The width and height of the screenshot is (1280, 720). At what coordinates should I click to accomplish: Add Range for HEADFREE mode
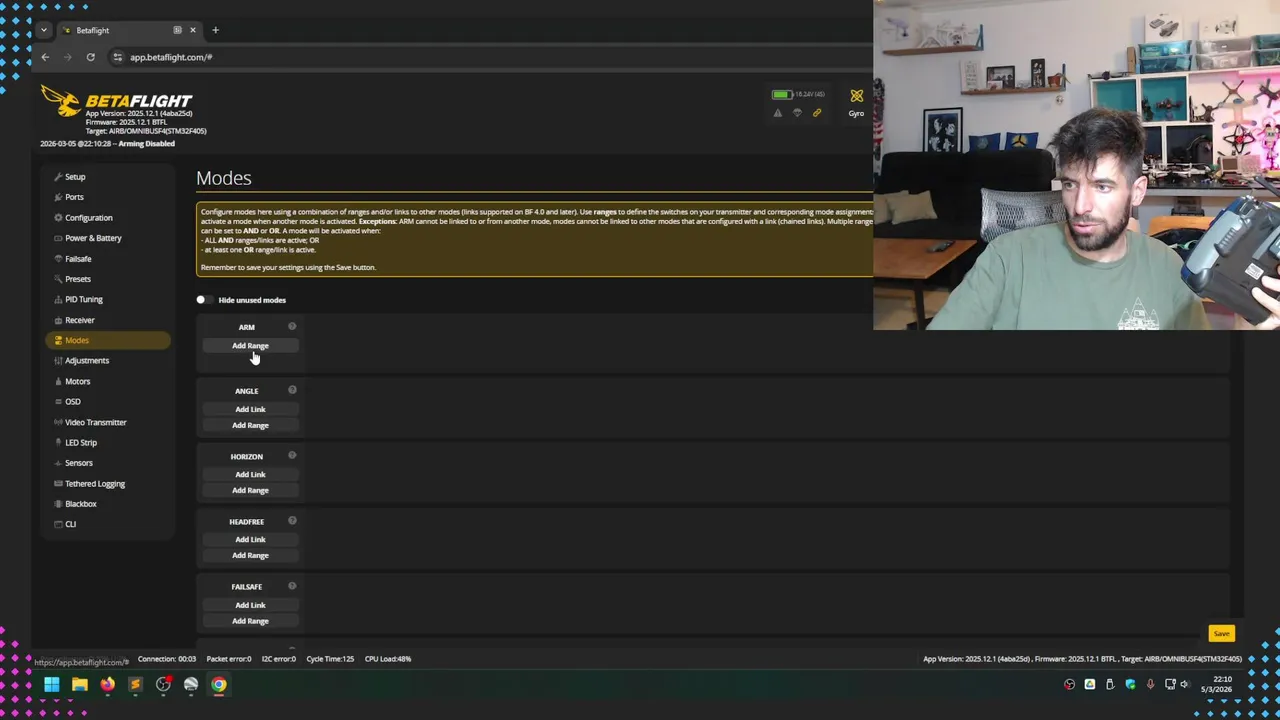coord(250,555)
